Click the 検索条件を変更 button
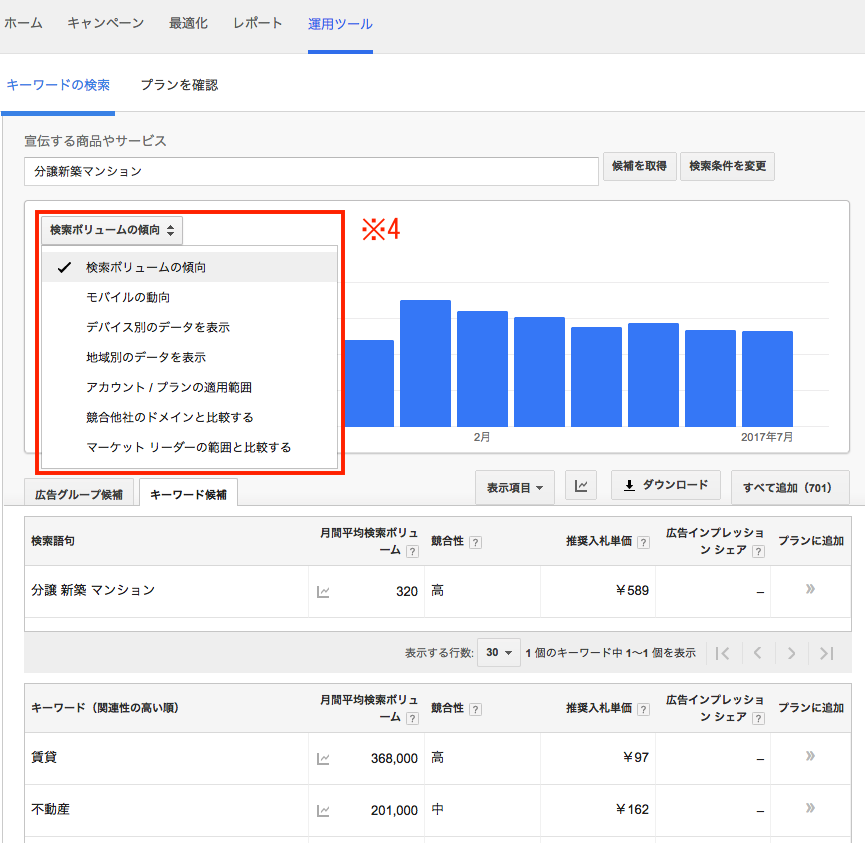 [x=728, y=166]
